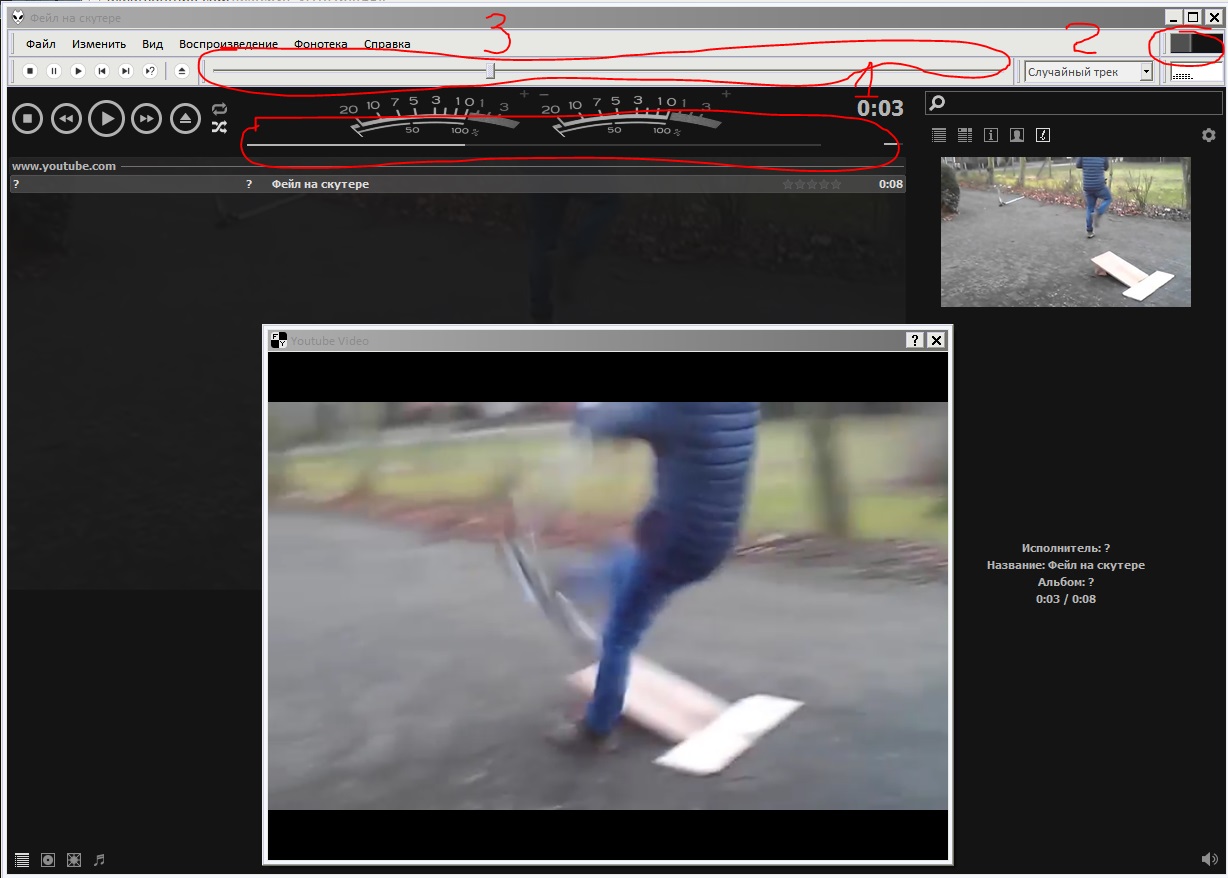This screenshot has width=1228, height=878.
Task: Open the info panel icon
Action: click(991, 135)
